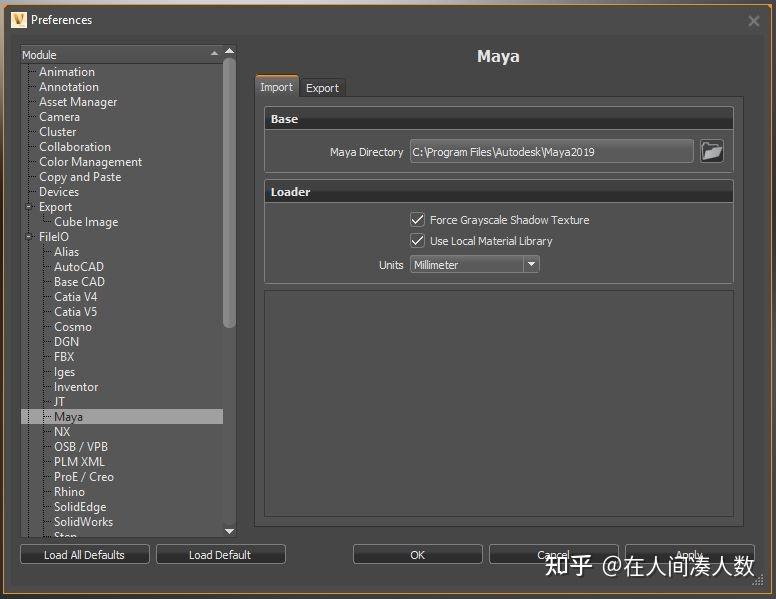The width and height of the screenshot is (776, 599).
Task: Select FileIO in module tree
Action: point(54,237)
